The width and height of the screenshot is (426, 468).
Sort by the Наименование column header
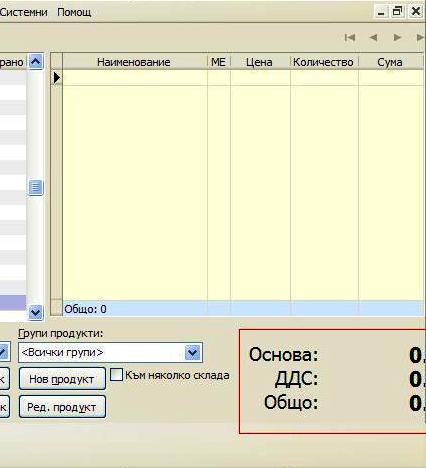coord(135,62)
